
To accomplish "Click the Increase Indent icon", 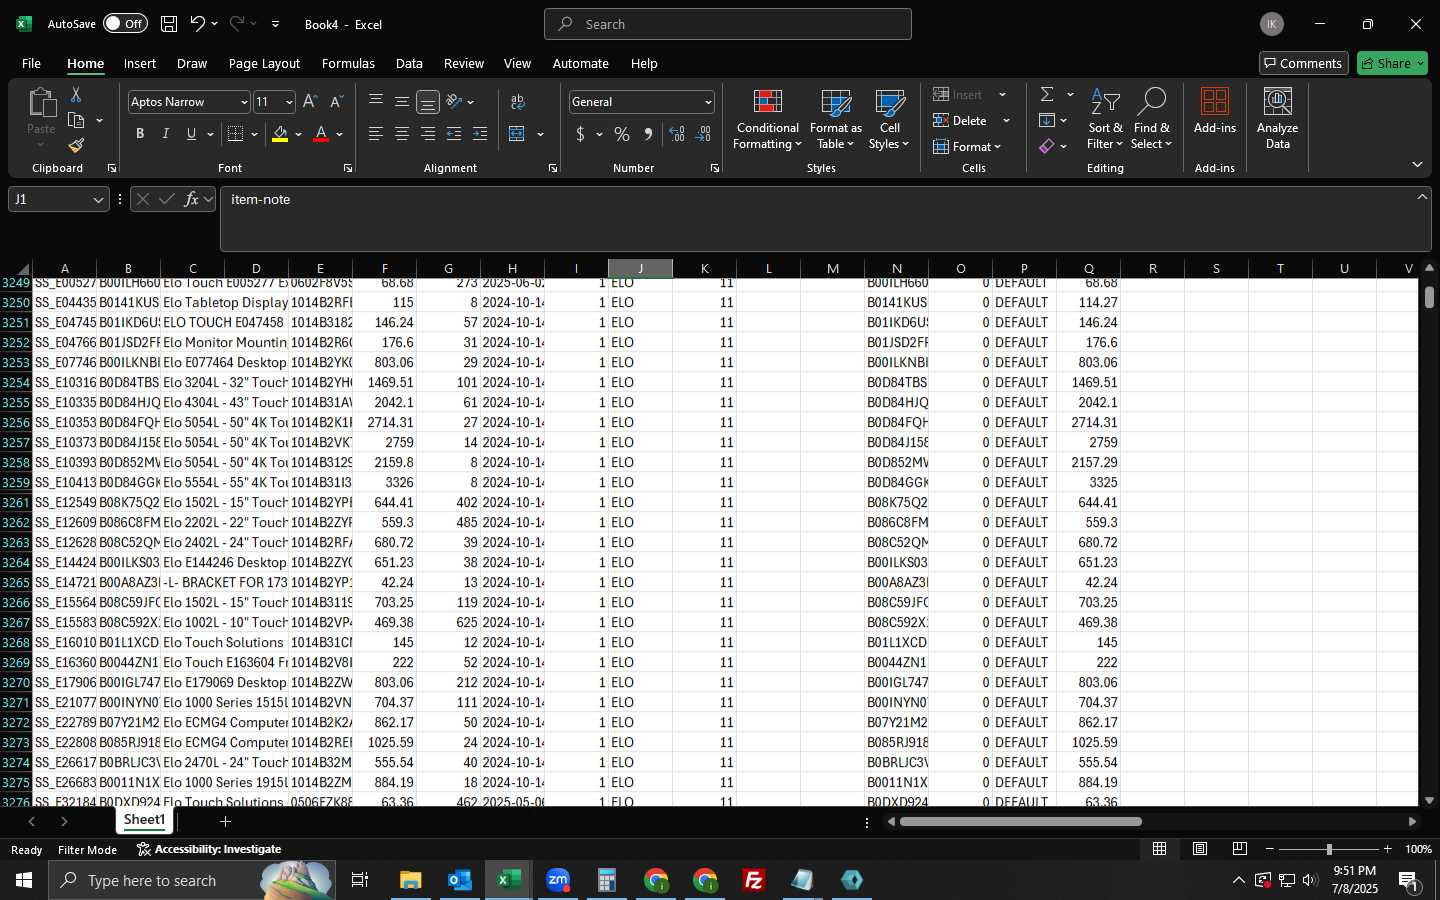I will tap(480, 134).
